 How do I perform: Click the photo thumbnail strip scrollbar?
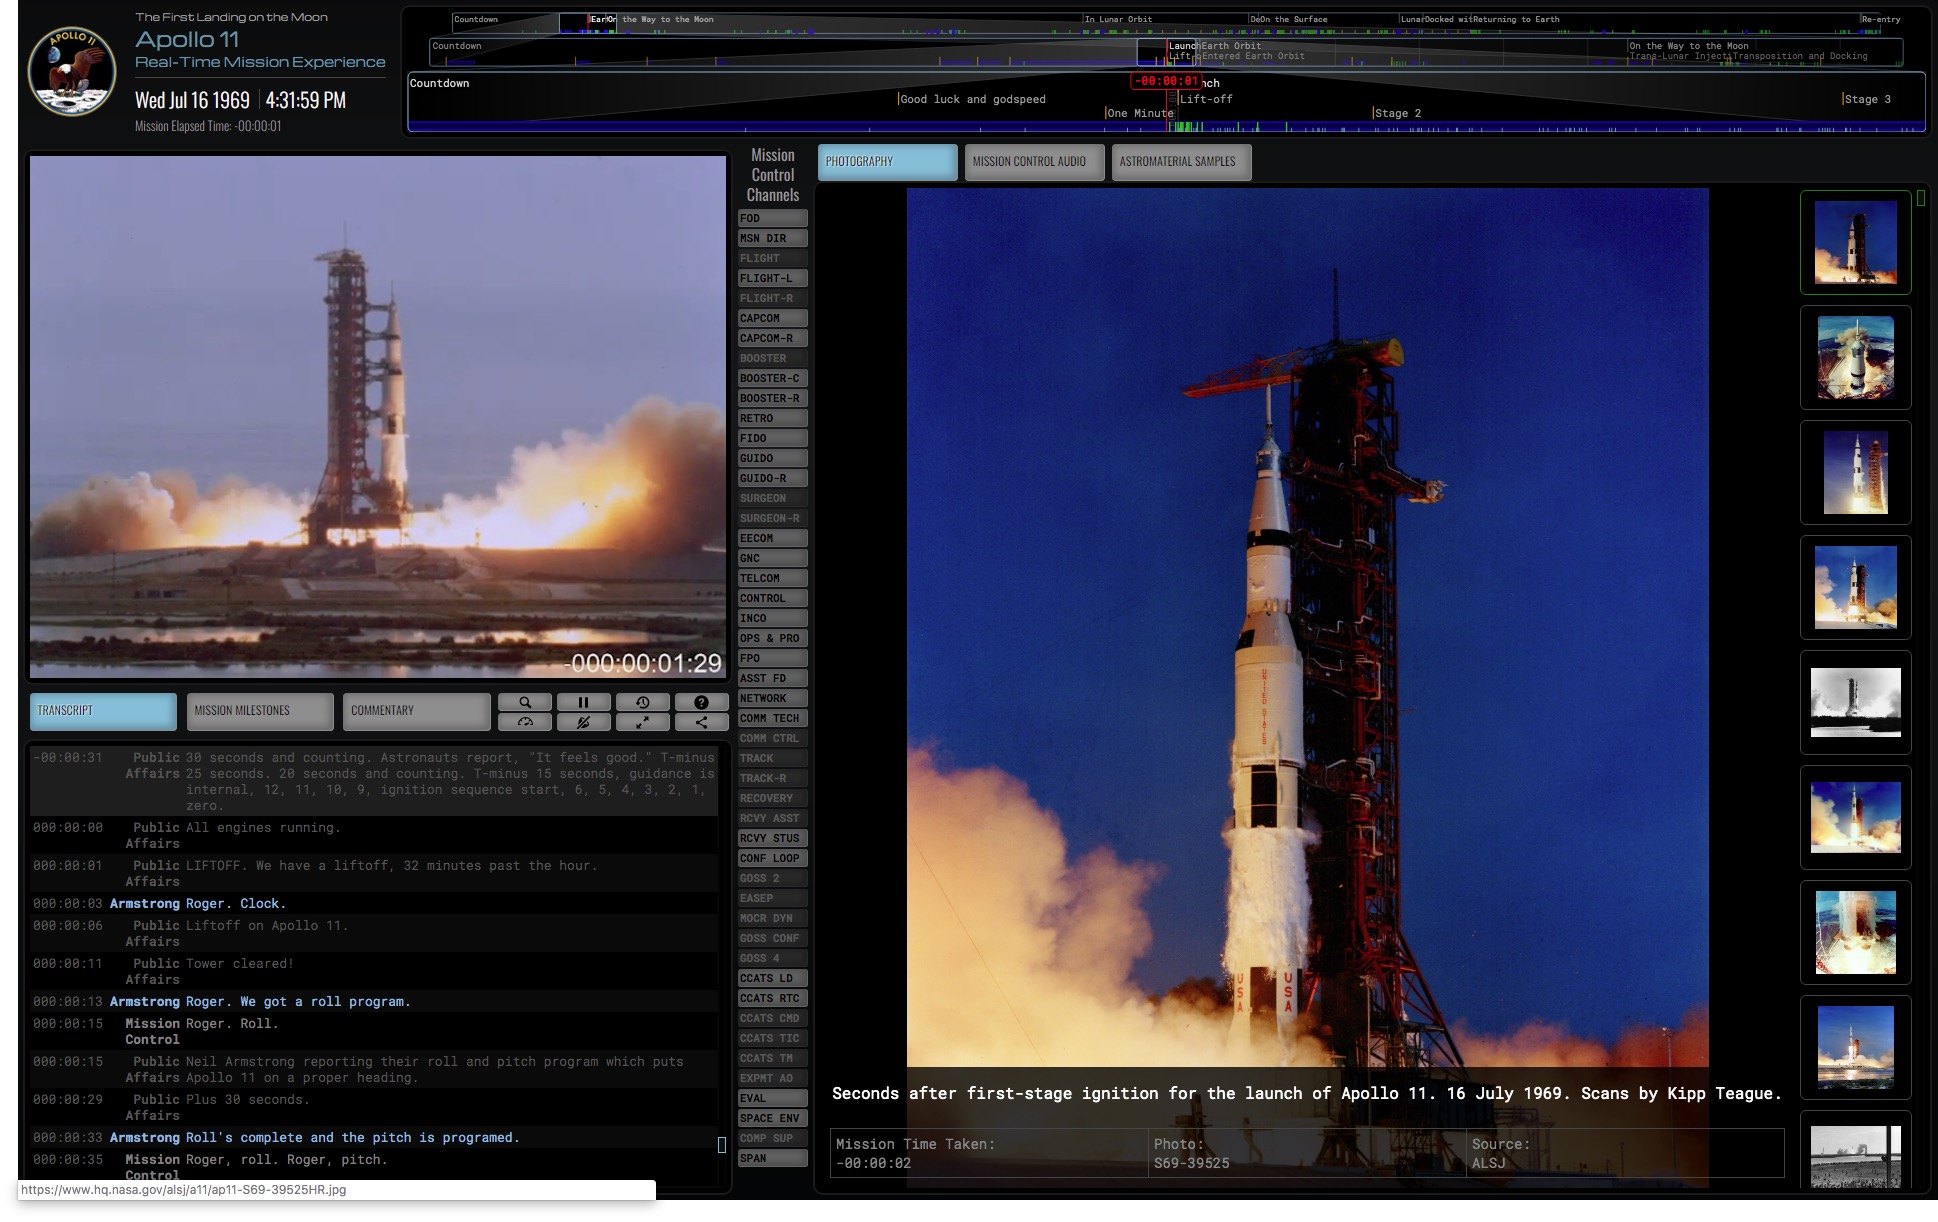point(1921,199)
